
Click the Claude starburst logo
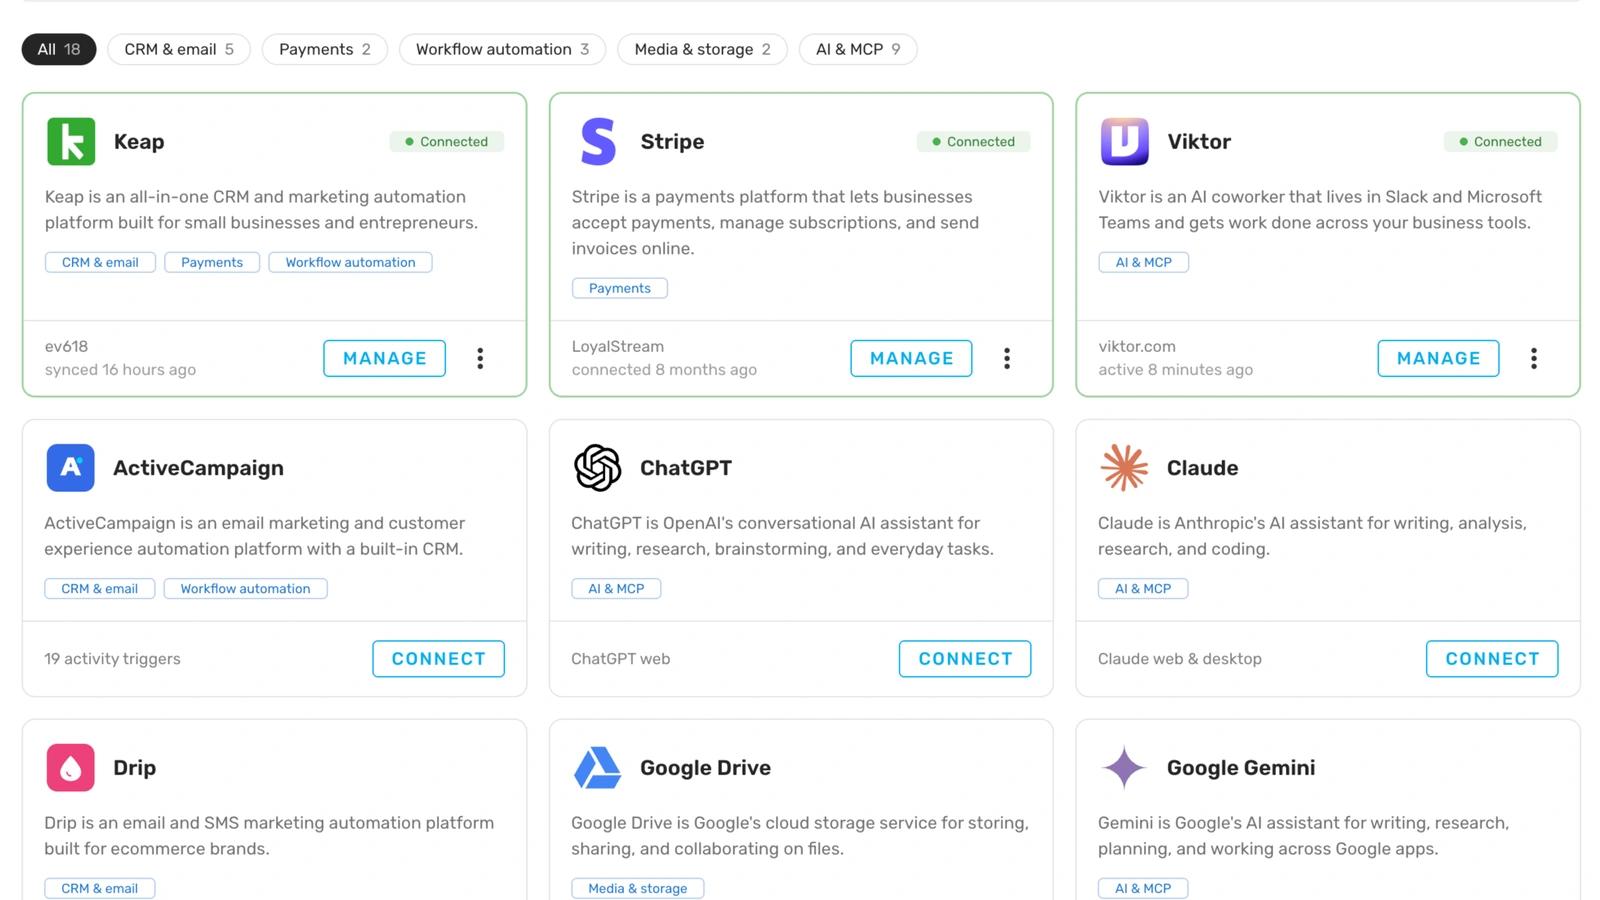point(1124,467)
